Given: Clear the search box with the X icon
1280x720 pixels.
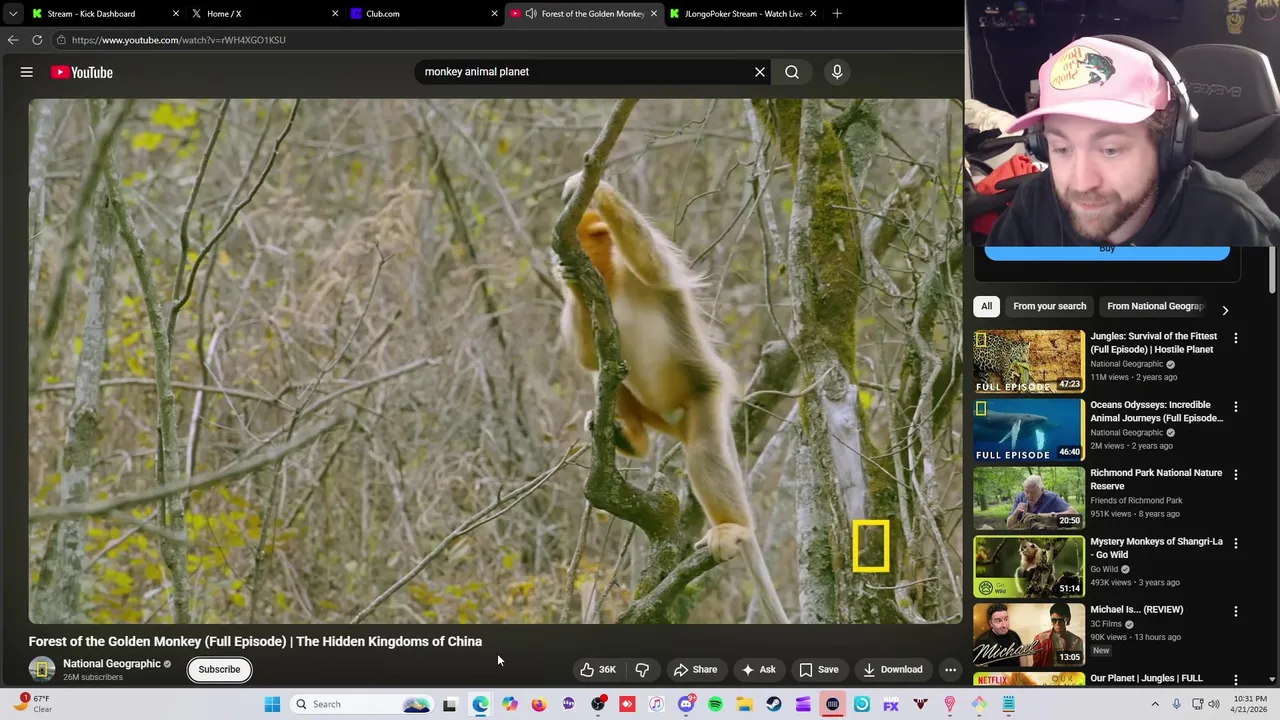Looking at the screenshot, I should [x=760, y=72].
